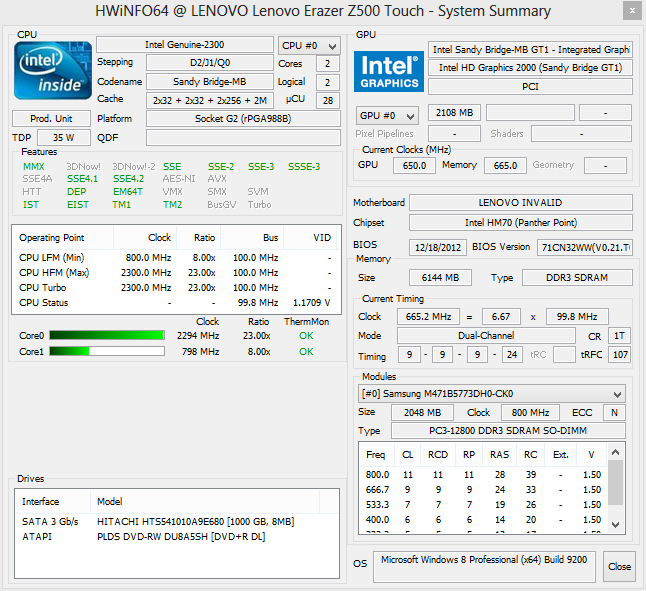Click the Model column header in Drives
This screenshot has height=591, width=646.
click(x=110, y=501)
